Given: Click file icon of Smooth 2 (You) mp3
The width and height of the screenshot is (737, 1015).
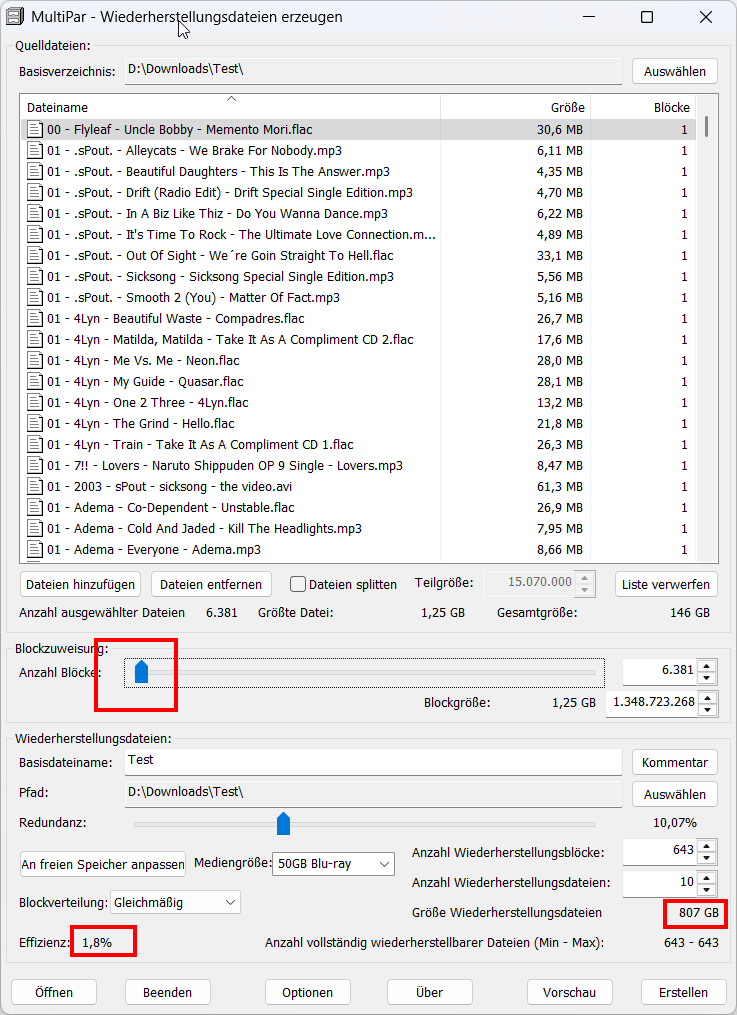Looking at the screenshot, I should click(x=35, y=298).
